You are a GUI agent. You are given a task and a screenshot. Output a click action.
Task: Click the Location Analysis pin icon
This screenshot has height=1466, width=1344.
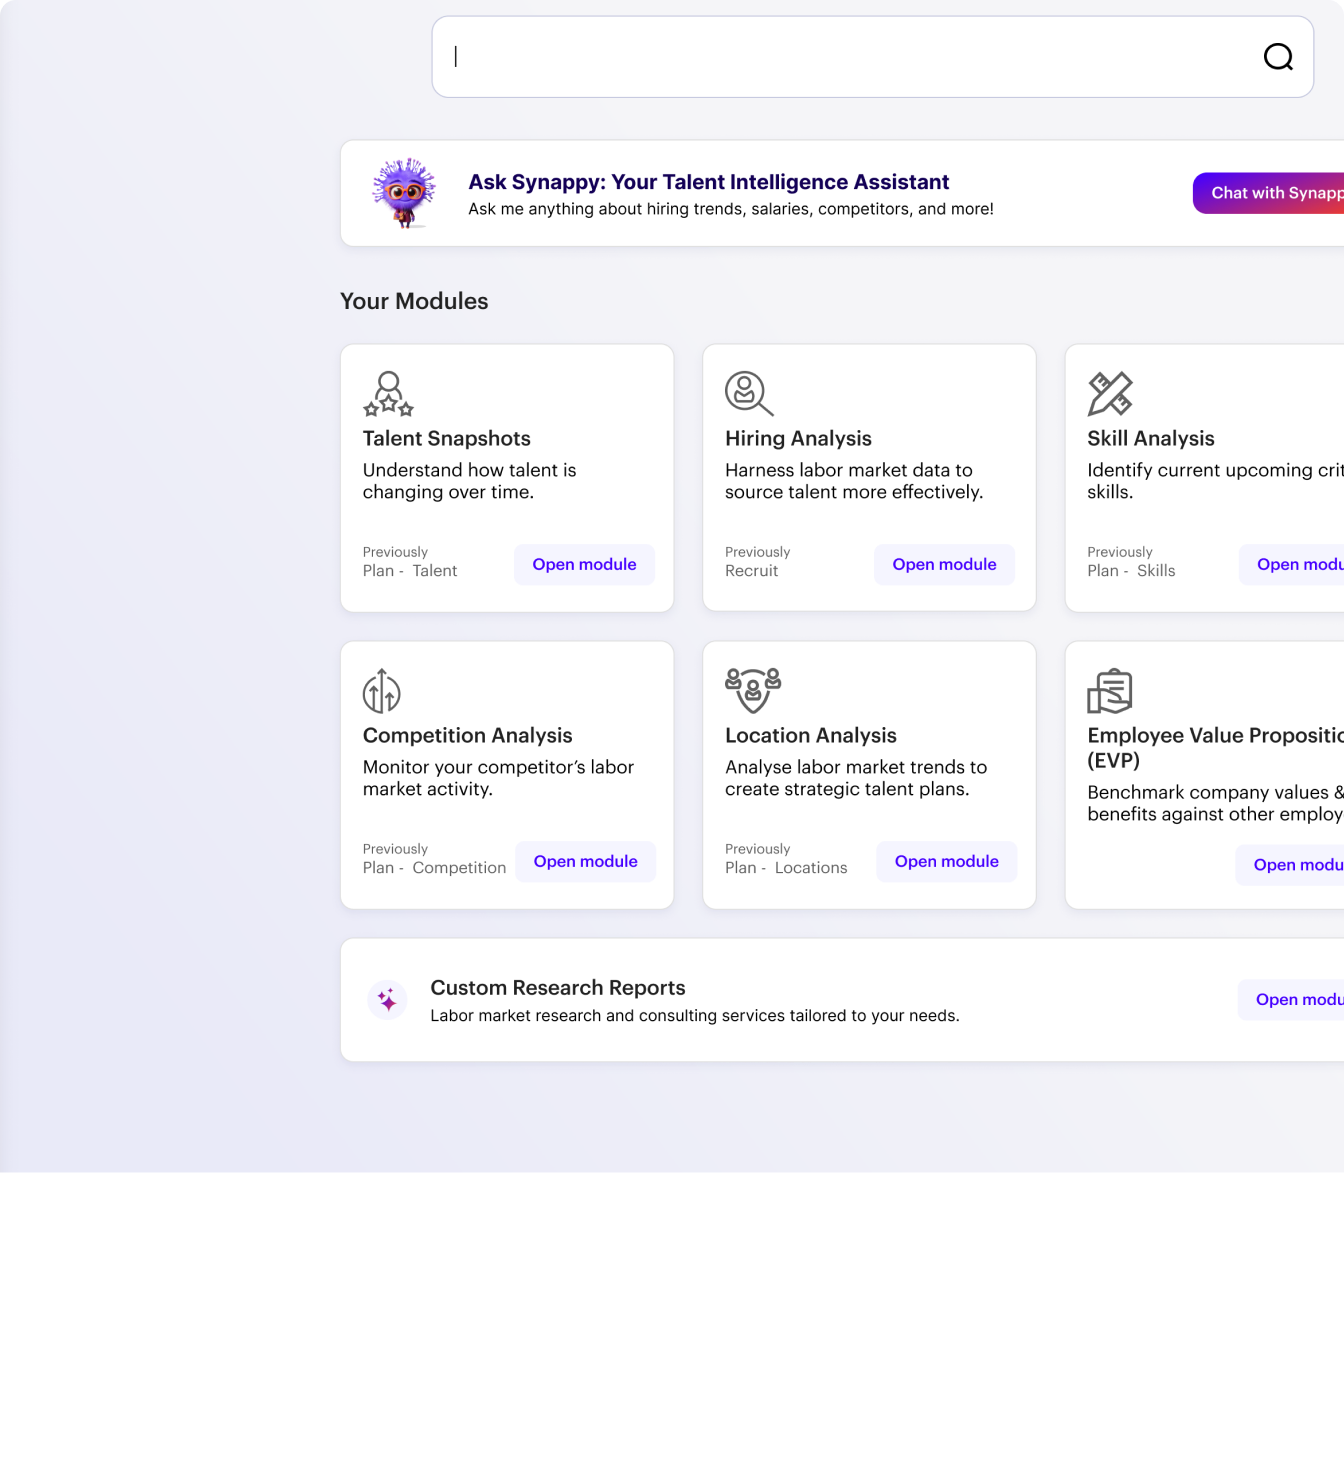pyautogui.click(x=752, y=691)
